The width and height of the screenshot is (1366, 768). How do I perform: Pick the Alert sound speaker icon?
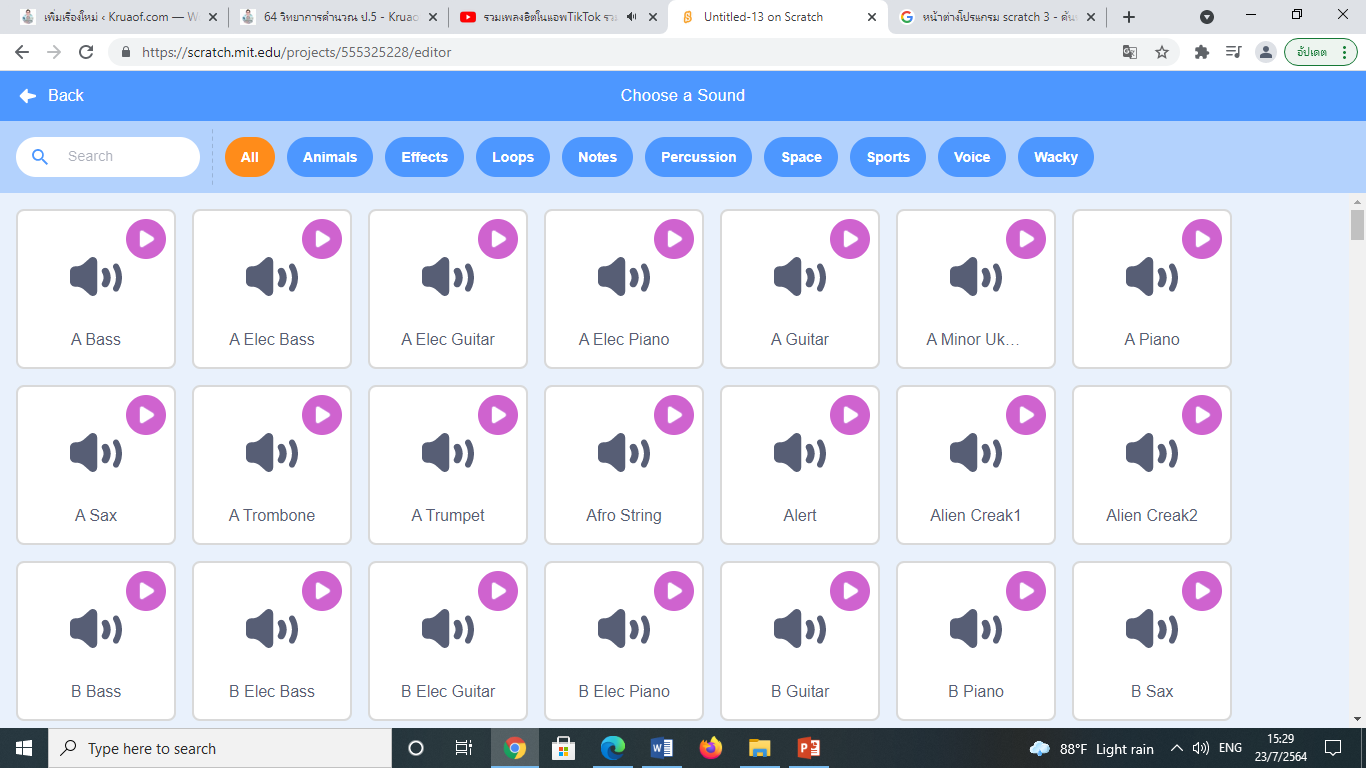pos(799,453)
